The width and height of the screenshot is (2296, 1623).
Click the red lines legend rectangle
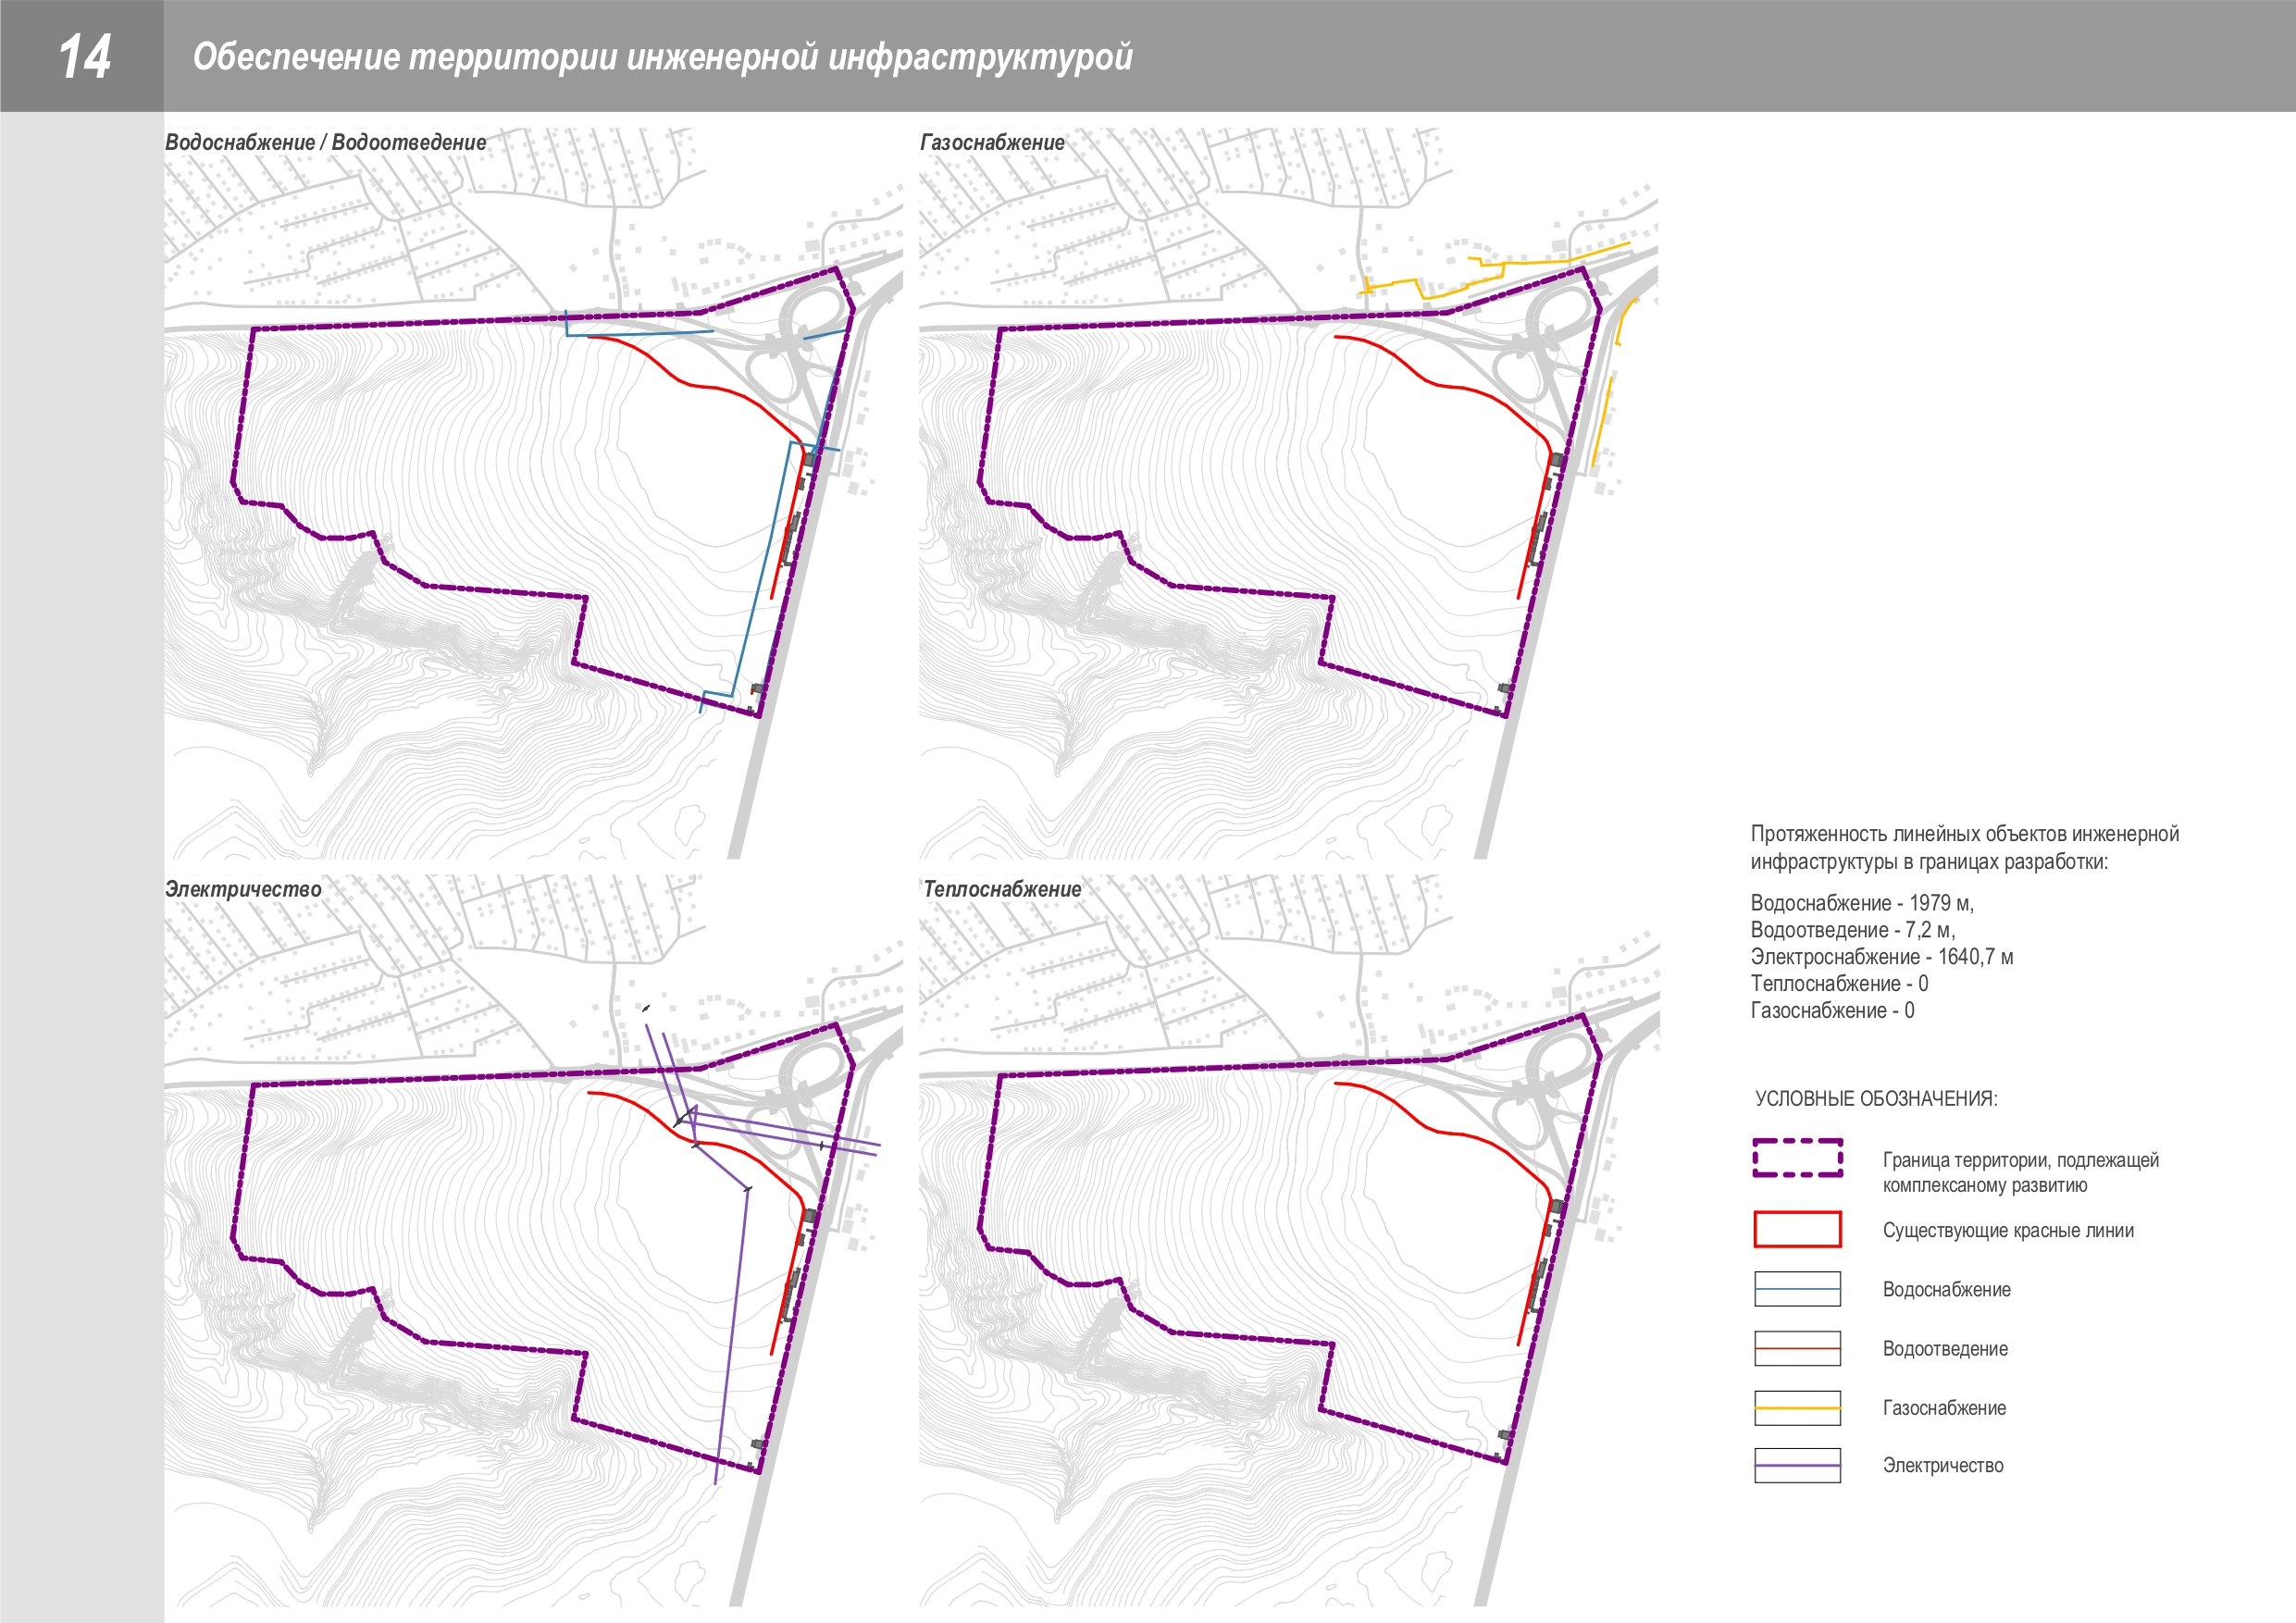[1797, 1229]
